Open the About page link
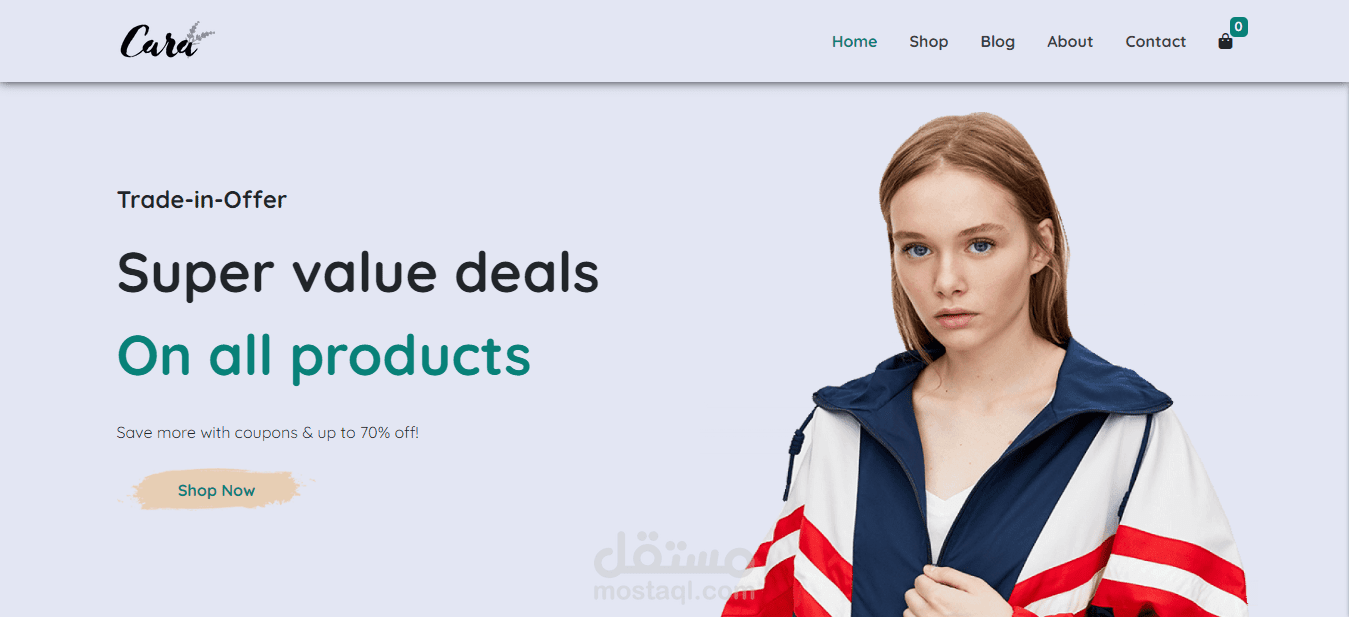1349x617 pixels. pos(1070,42)
